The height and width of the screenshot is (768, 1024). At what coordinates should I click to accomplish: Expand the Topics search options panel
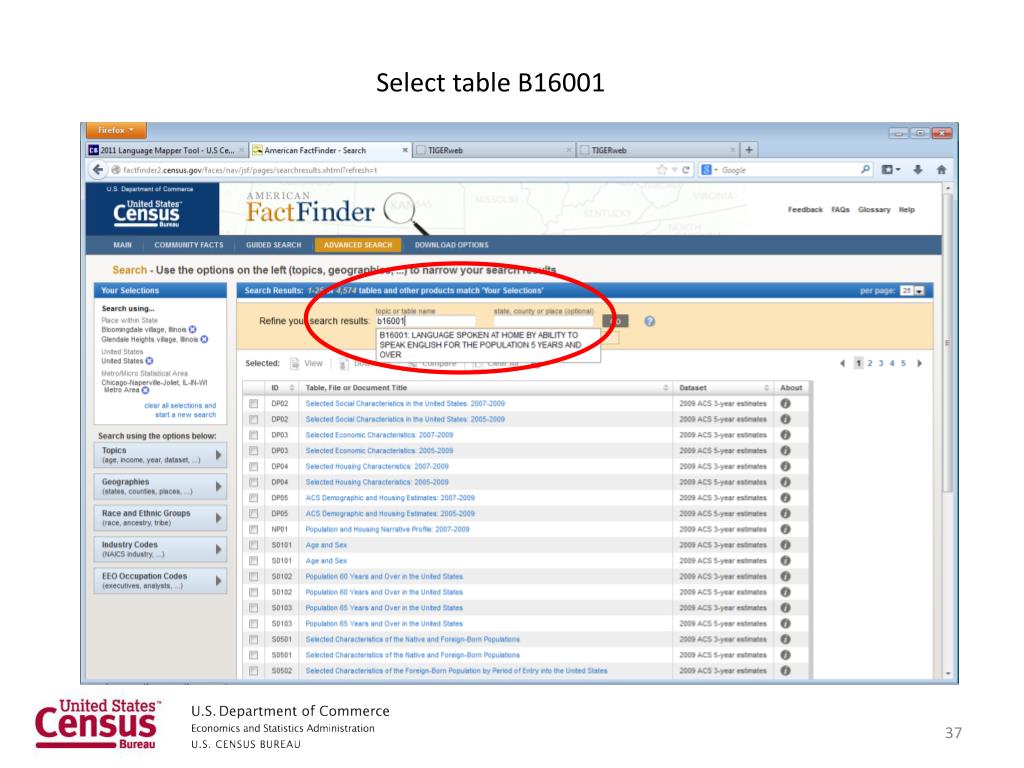coord(161,455)
